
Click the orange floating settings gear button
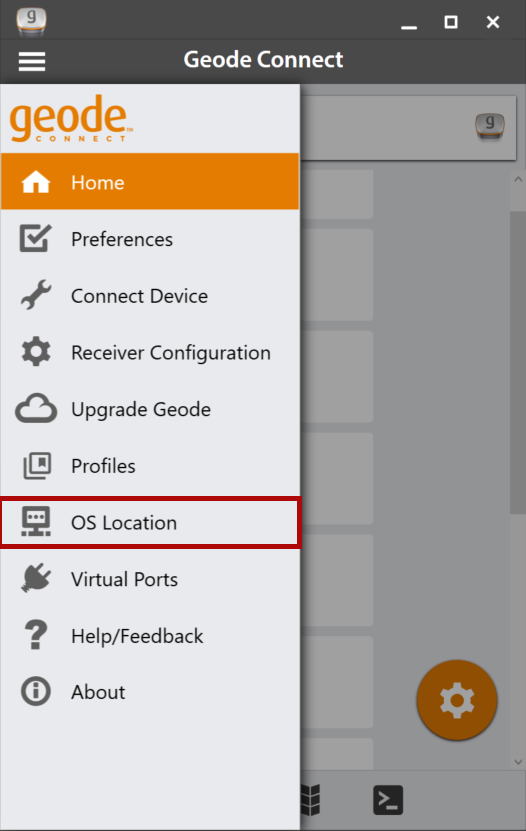click(x=457, y=700)
